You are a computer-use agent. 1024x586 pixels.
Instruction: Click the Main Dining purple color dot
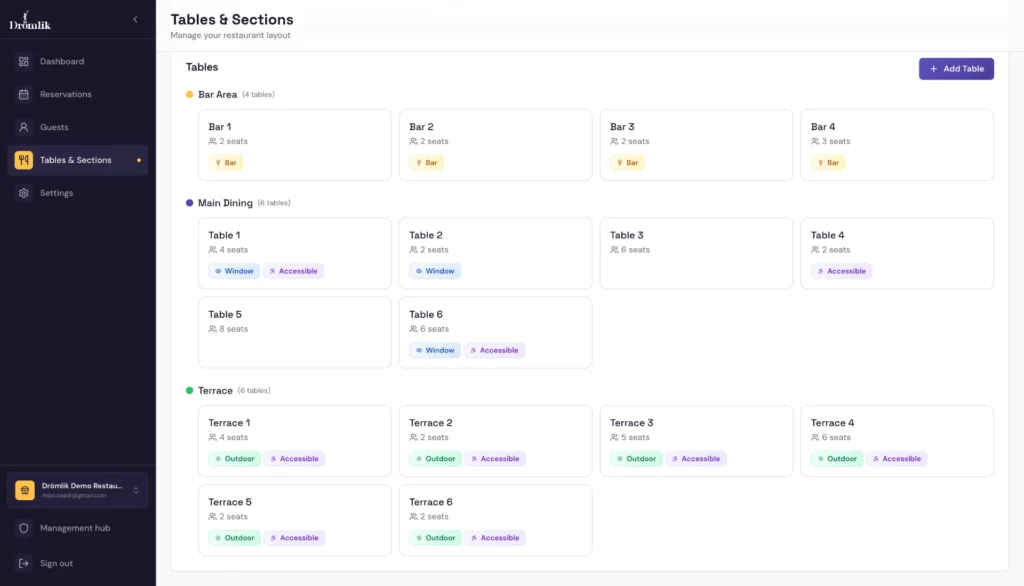pos(189,203)
